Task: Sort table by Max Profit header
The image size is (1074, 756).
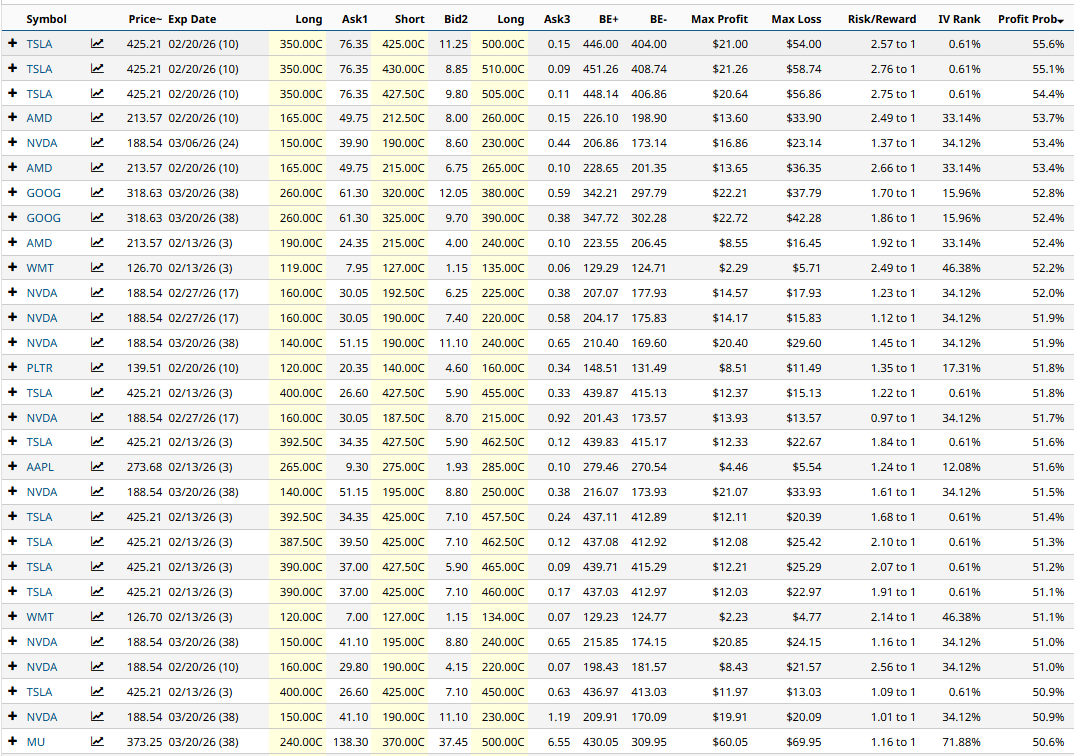Action: click(x=719, y=19)
